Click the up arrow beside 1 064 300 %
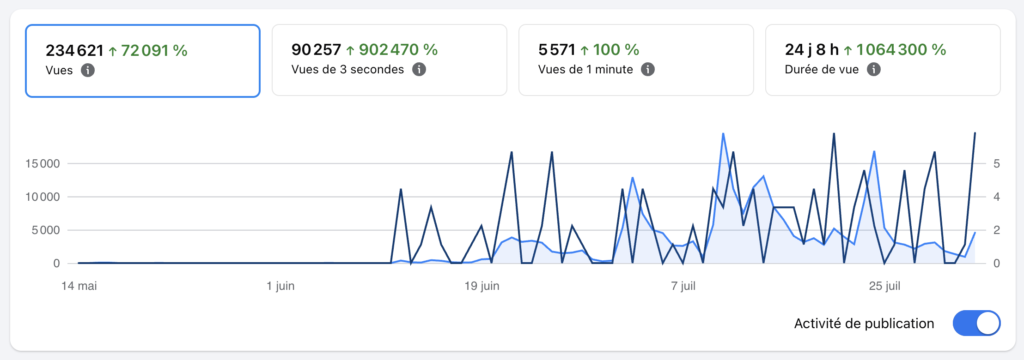 pos(848,50)
